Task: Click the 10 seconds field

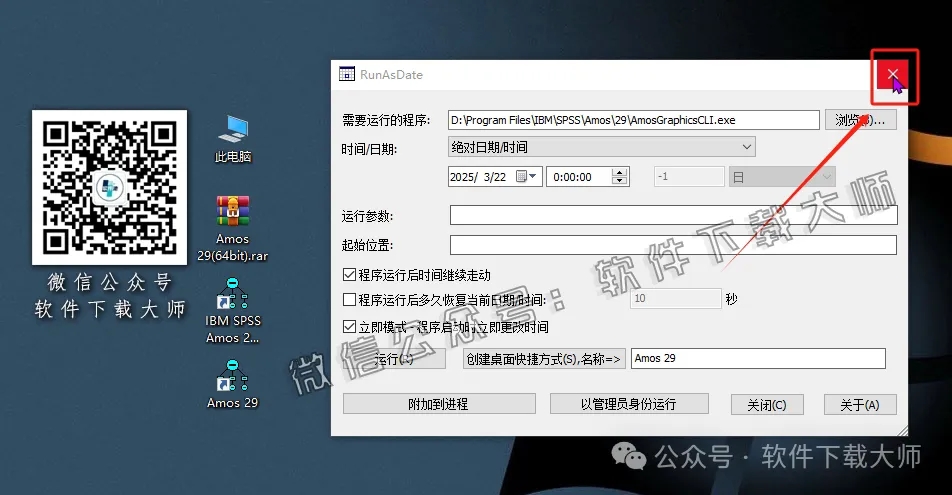Action: [676, 298]
